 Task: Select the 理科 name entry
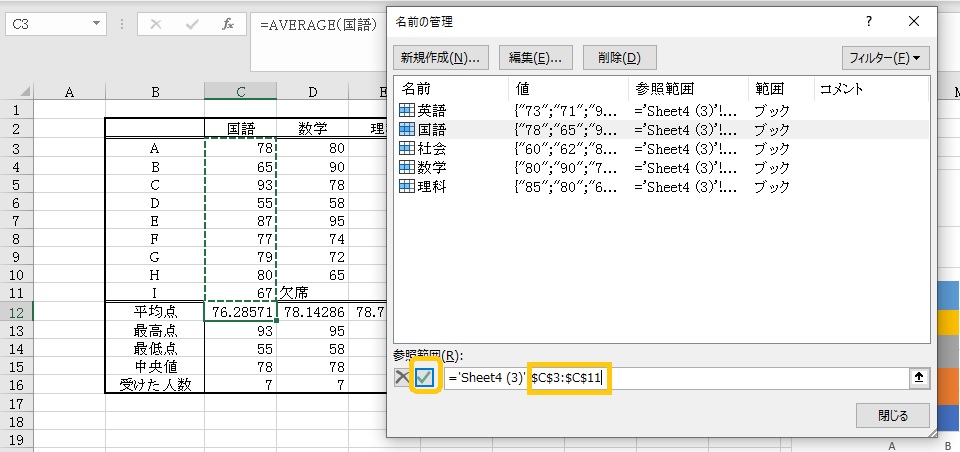pyautogui.click(x=432, y=186)
